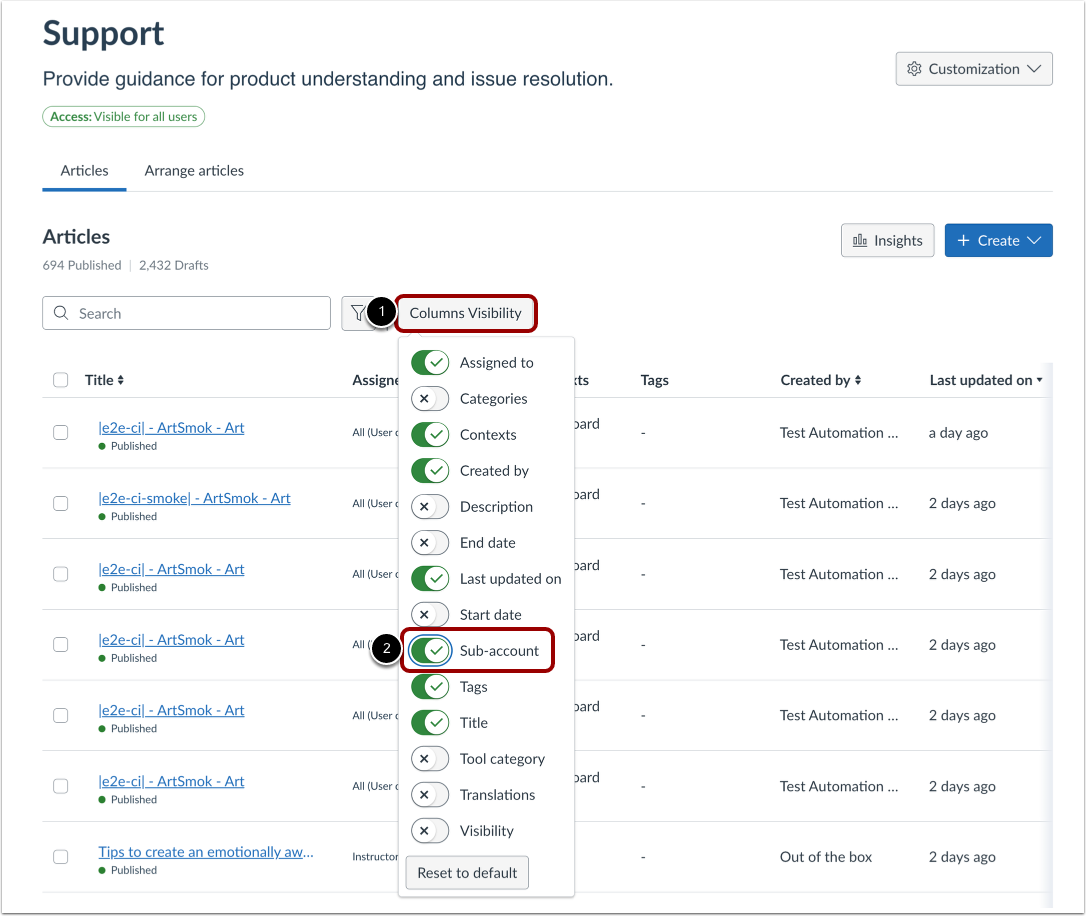Disable the Tags column toggle
The height and width of the screenshot is (916, 1086).
pos(430,686)
